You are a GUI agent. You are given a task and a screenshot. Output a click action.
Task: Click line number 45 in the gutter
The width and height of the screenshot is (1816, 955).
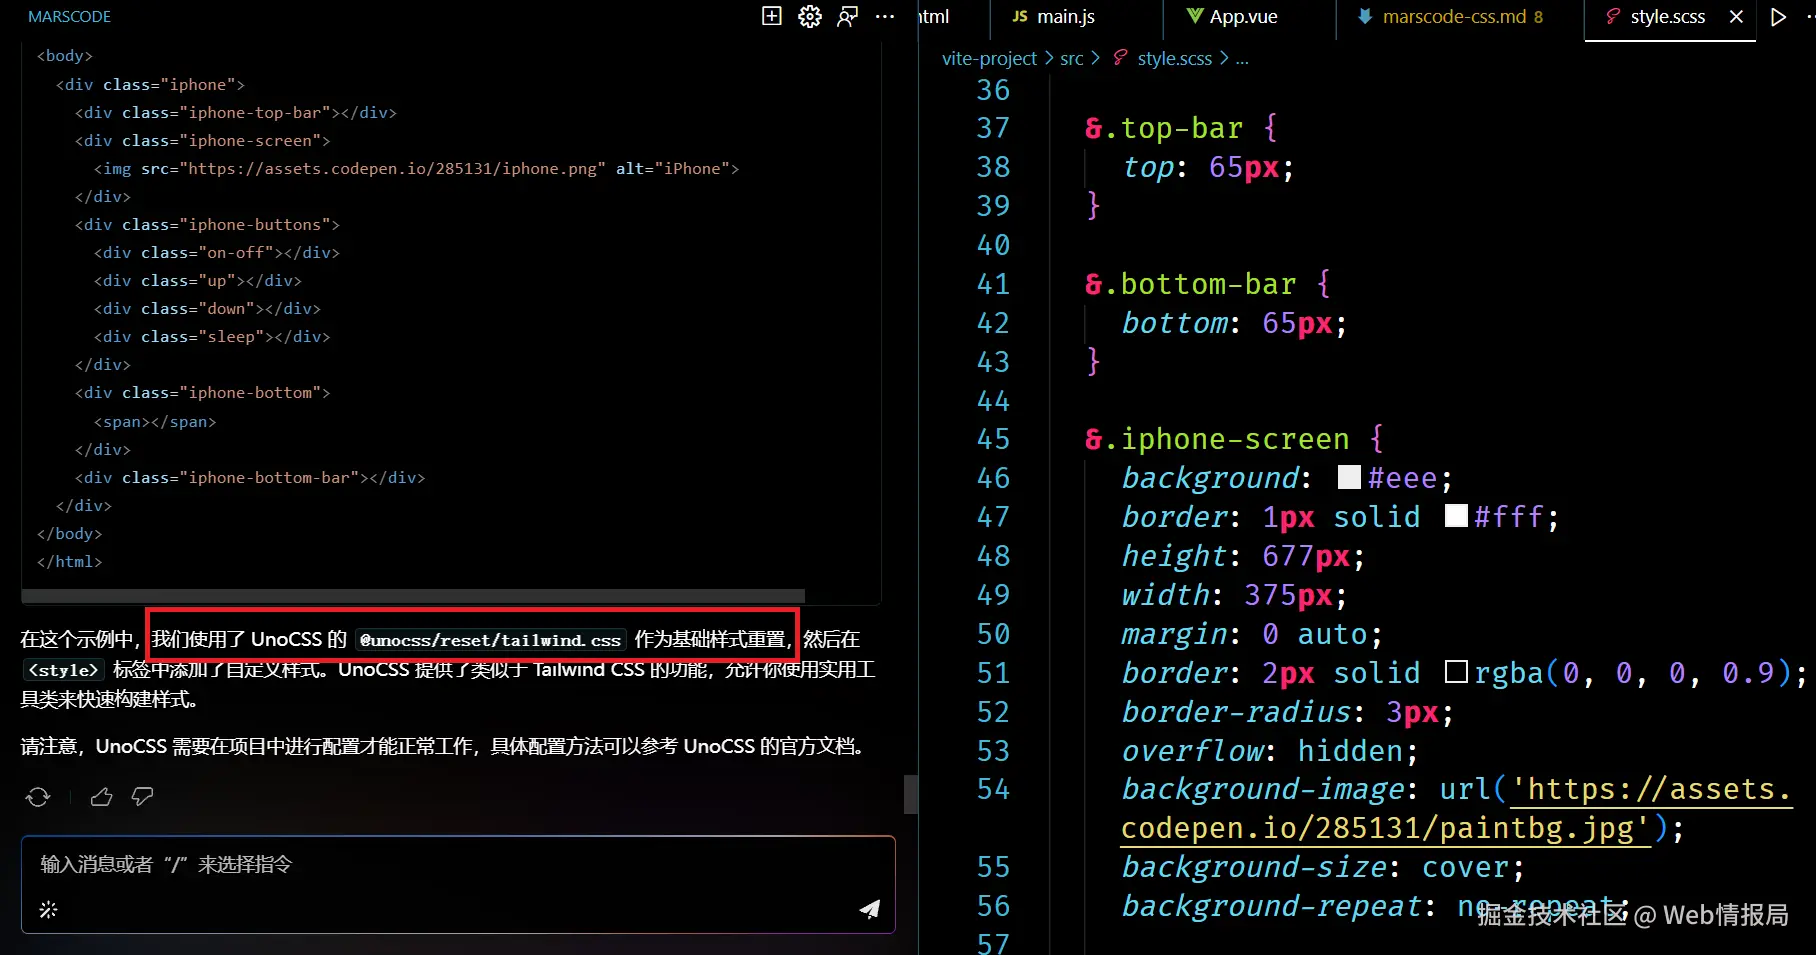993,439
